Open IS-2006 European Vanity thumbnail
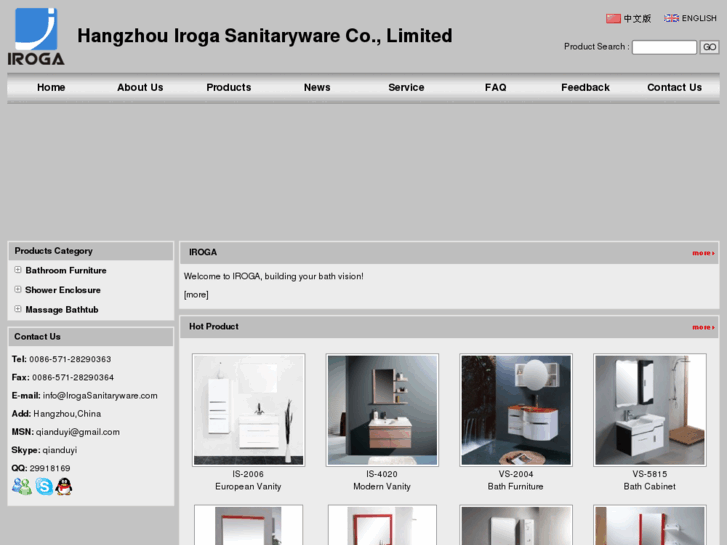 point(249,410)
